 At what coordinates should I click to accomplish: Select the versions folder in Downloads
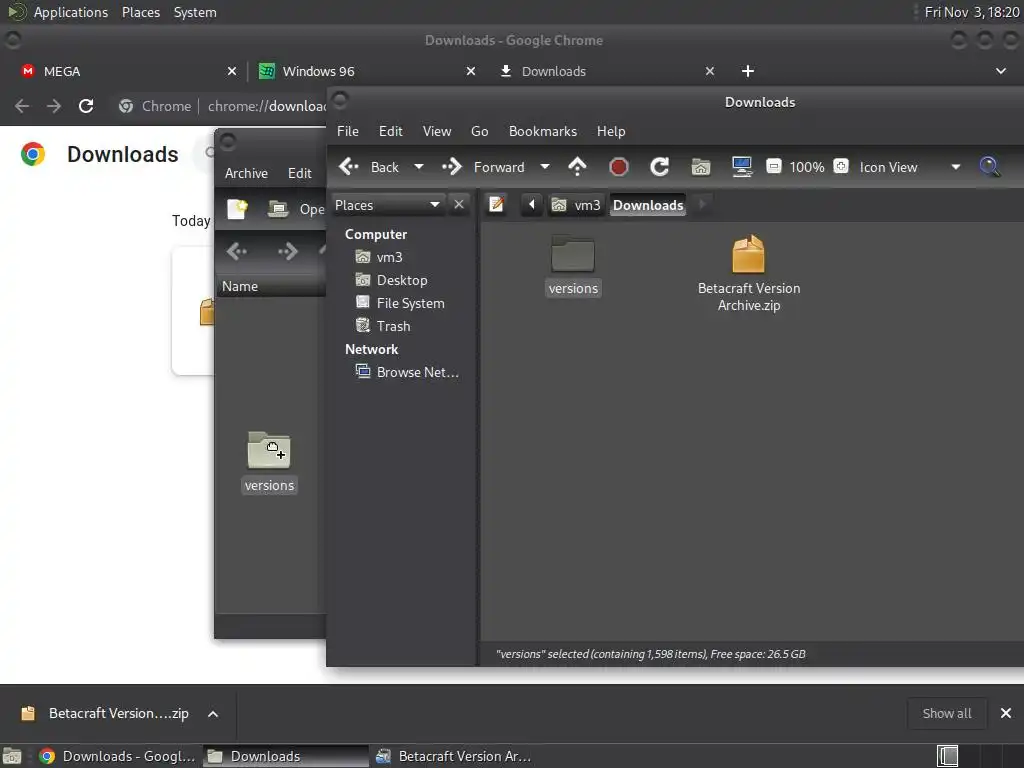click(573, 265)
